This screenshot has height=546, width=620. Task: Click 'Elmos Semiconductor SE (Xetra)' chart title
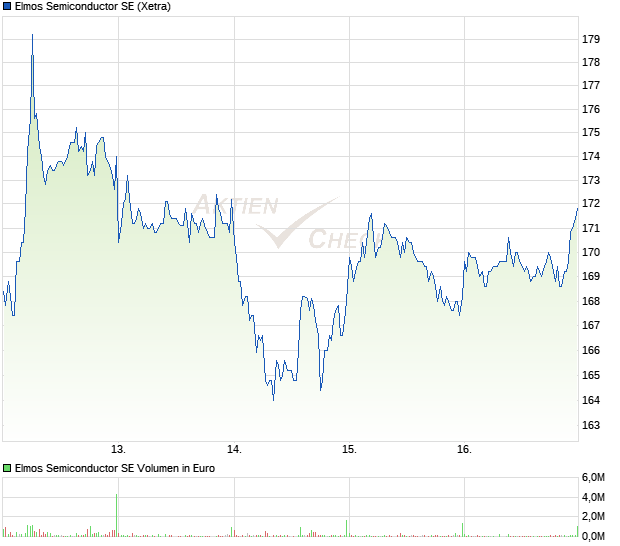tap(93, 6)
